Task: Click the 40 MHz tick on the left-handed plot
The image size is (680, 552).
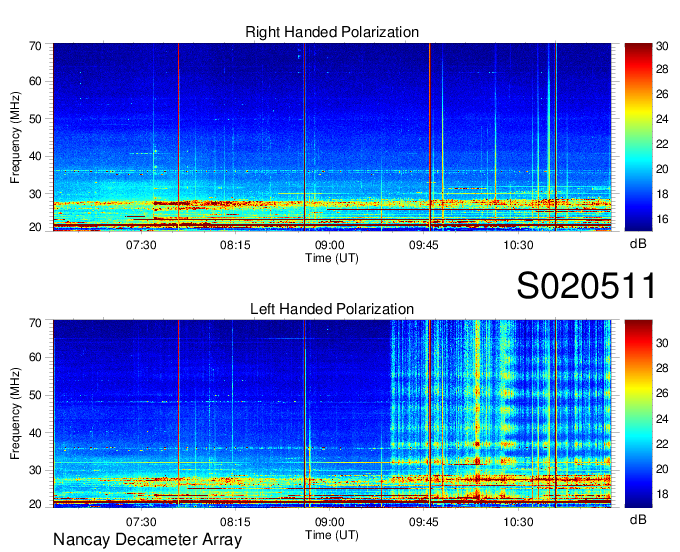Action: coord(35,432)
